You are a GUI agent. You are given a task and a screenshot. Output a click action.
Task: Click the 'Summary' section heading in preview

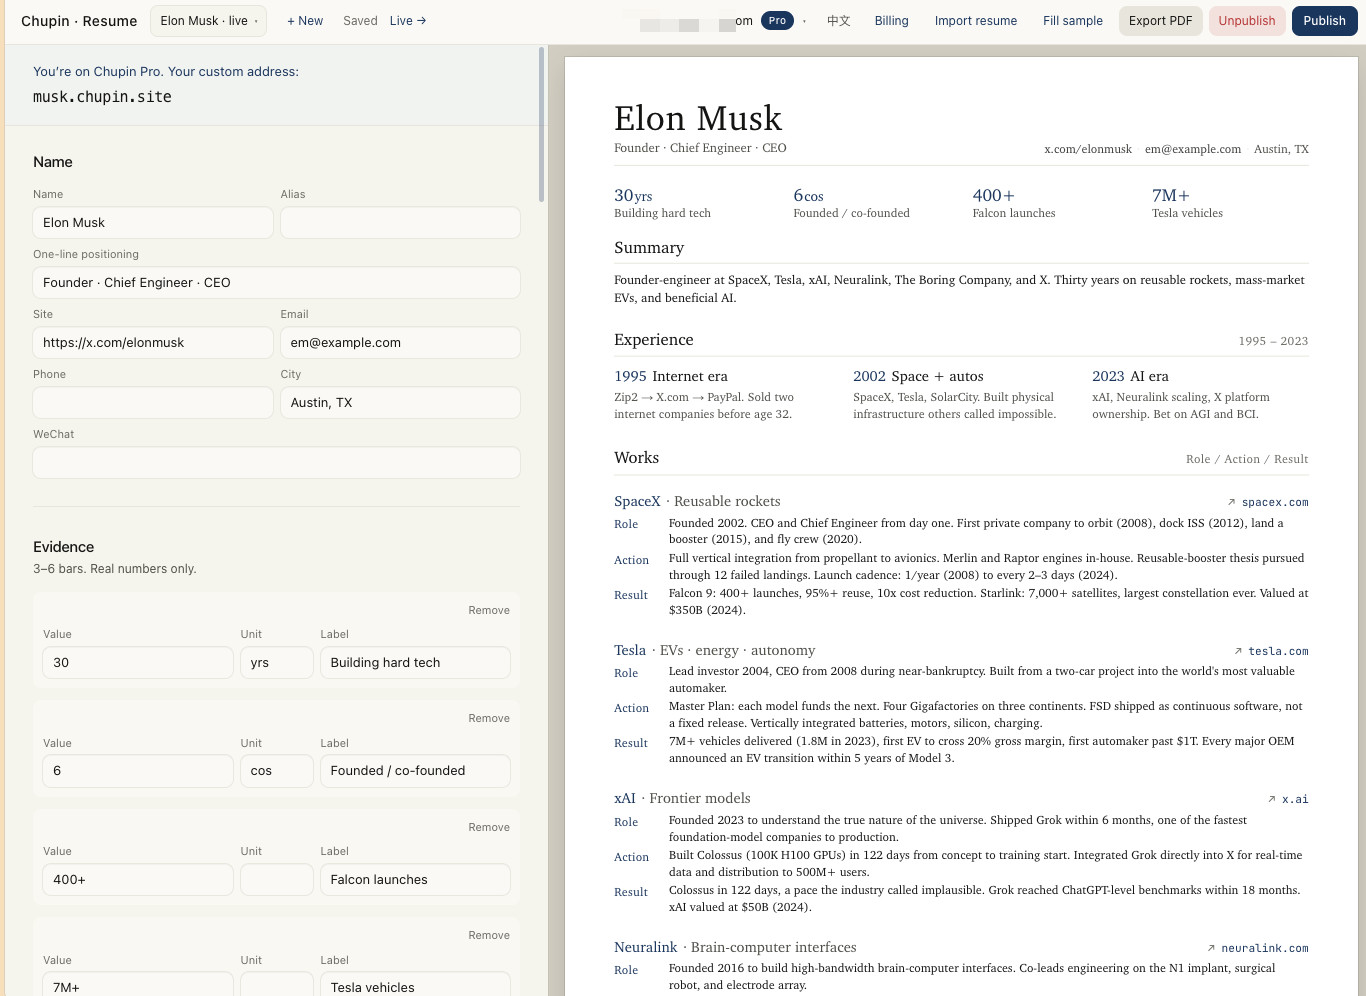pyautogui.click(x=649, y=248)
